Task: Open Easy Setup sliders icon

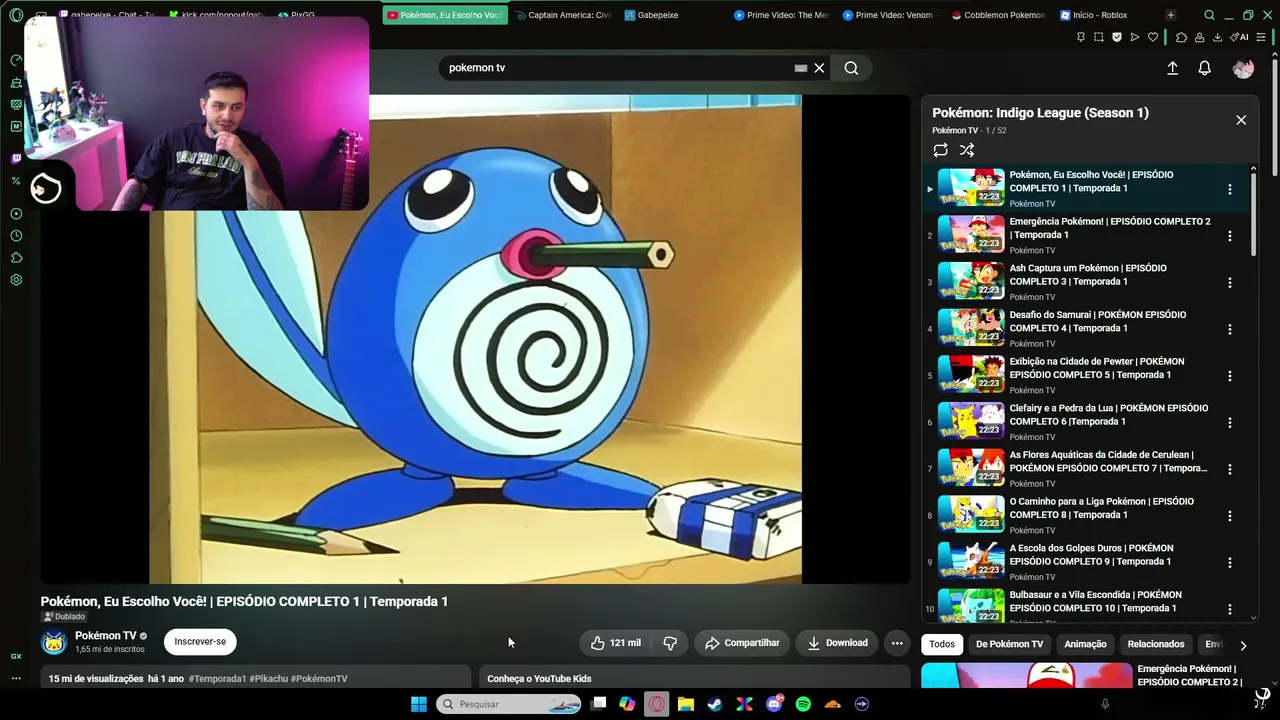Action: click(x=1263, y=37)
